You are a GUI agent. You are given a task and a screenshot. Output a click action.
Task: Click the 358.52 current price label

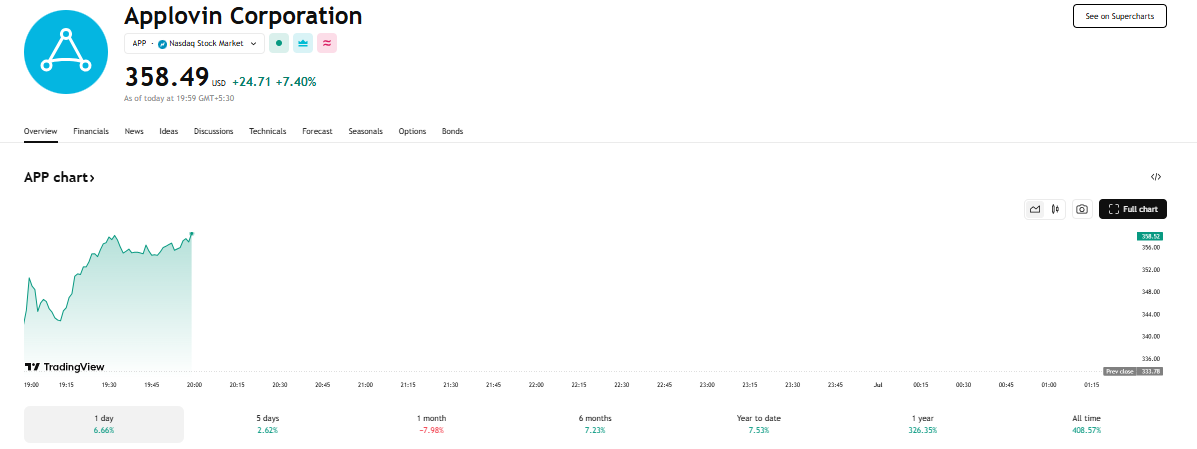1150,237
